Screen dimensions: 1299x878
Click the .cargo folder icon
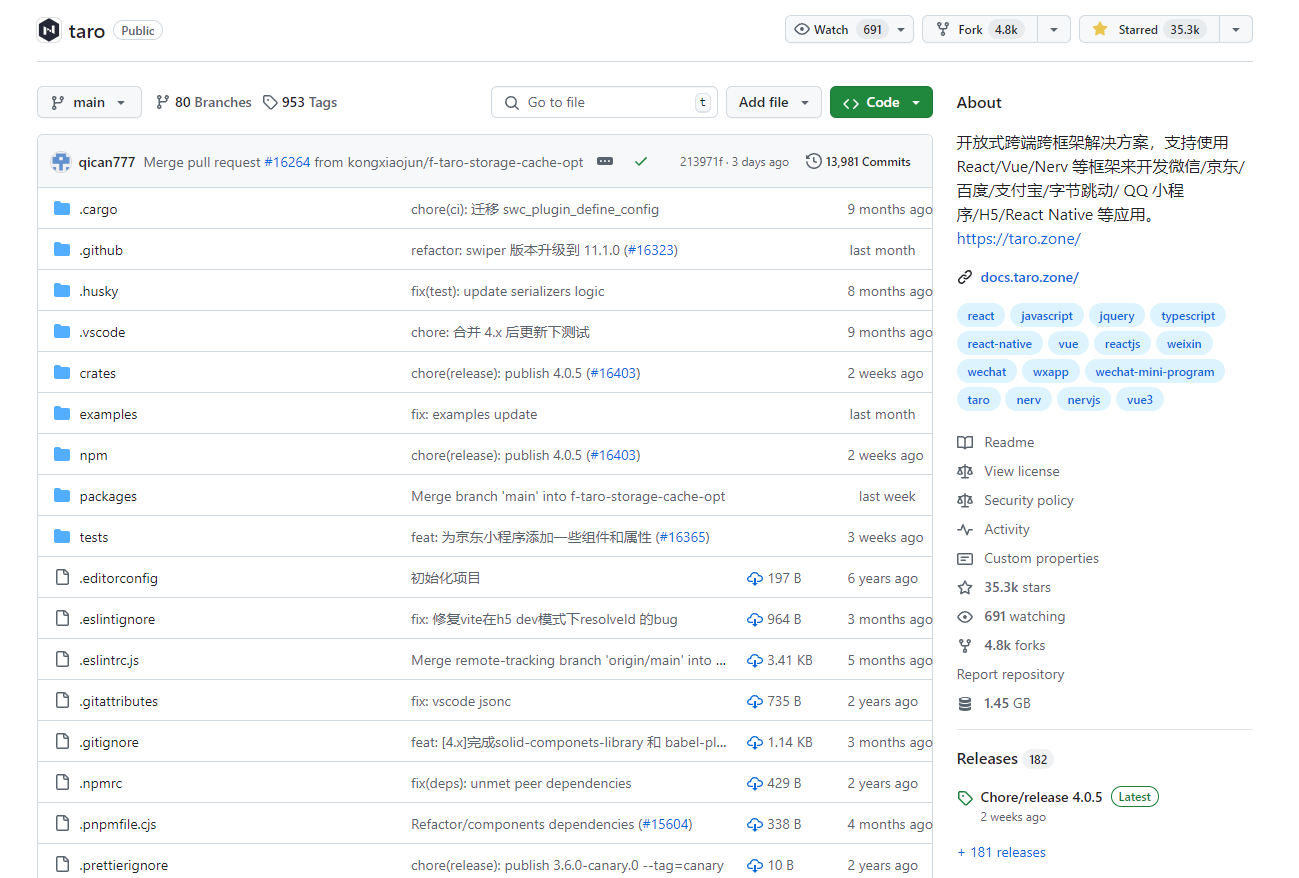click(62, 209)
